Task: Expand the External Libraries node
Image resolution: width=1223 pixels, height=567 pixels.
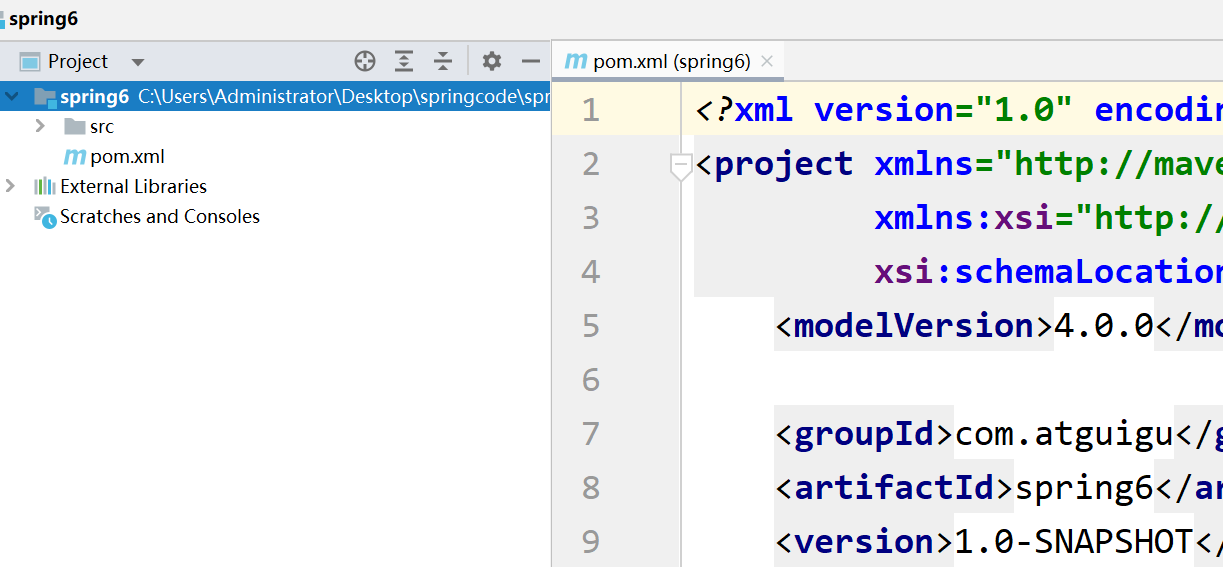Action: [x=11, y=186]
